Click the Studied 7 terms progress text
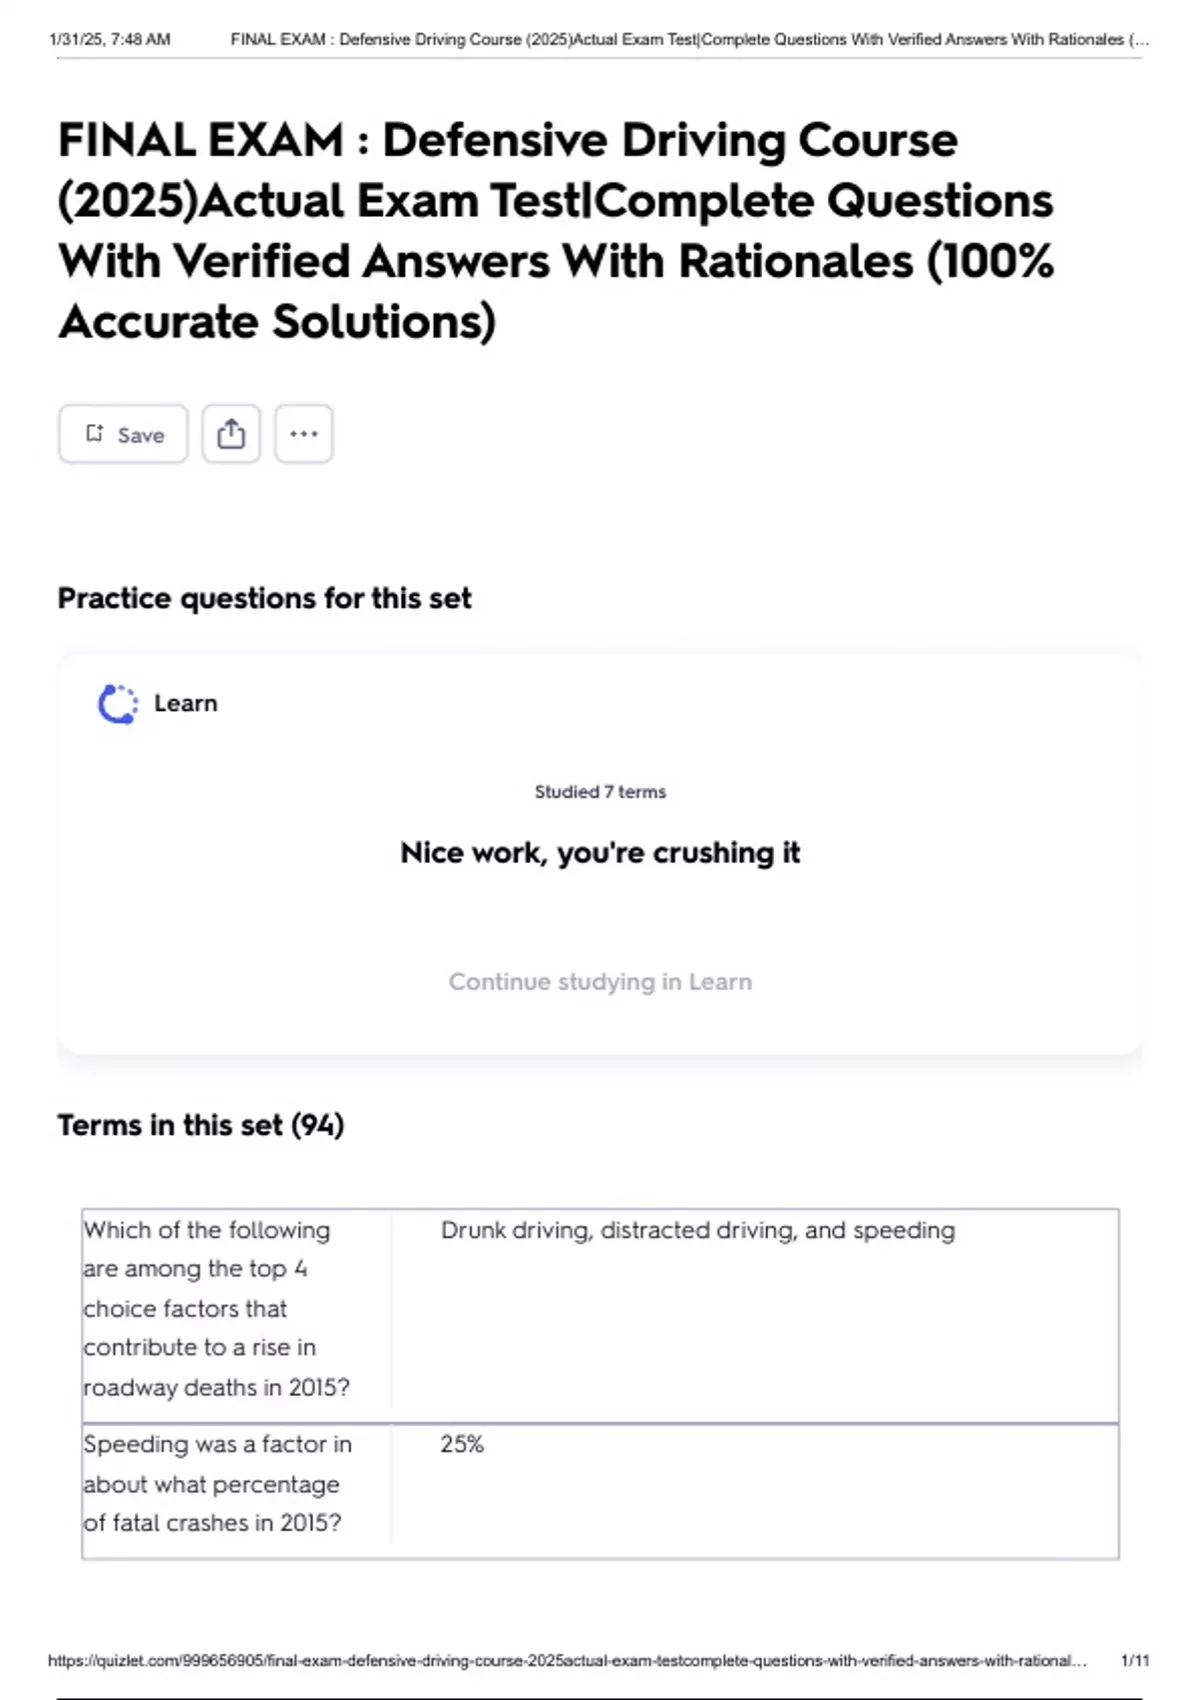The height and width of the screenshot is (1700, 1200). point(600,792)
